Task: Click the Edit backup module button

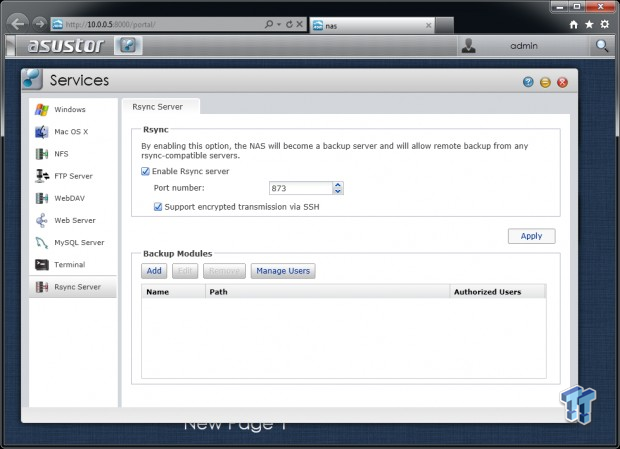Action: [x=185, y=271]
